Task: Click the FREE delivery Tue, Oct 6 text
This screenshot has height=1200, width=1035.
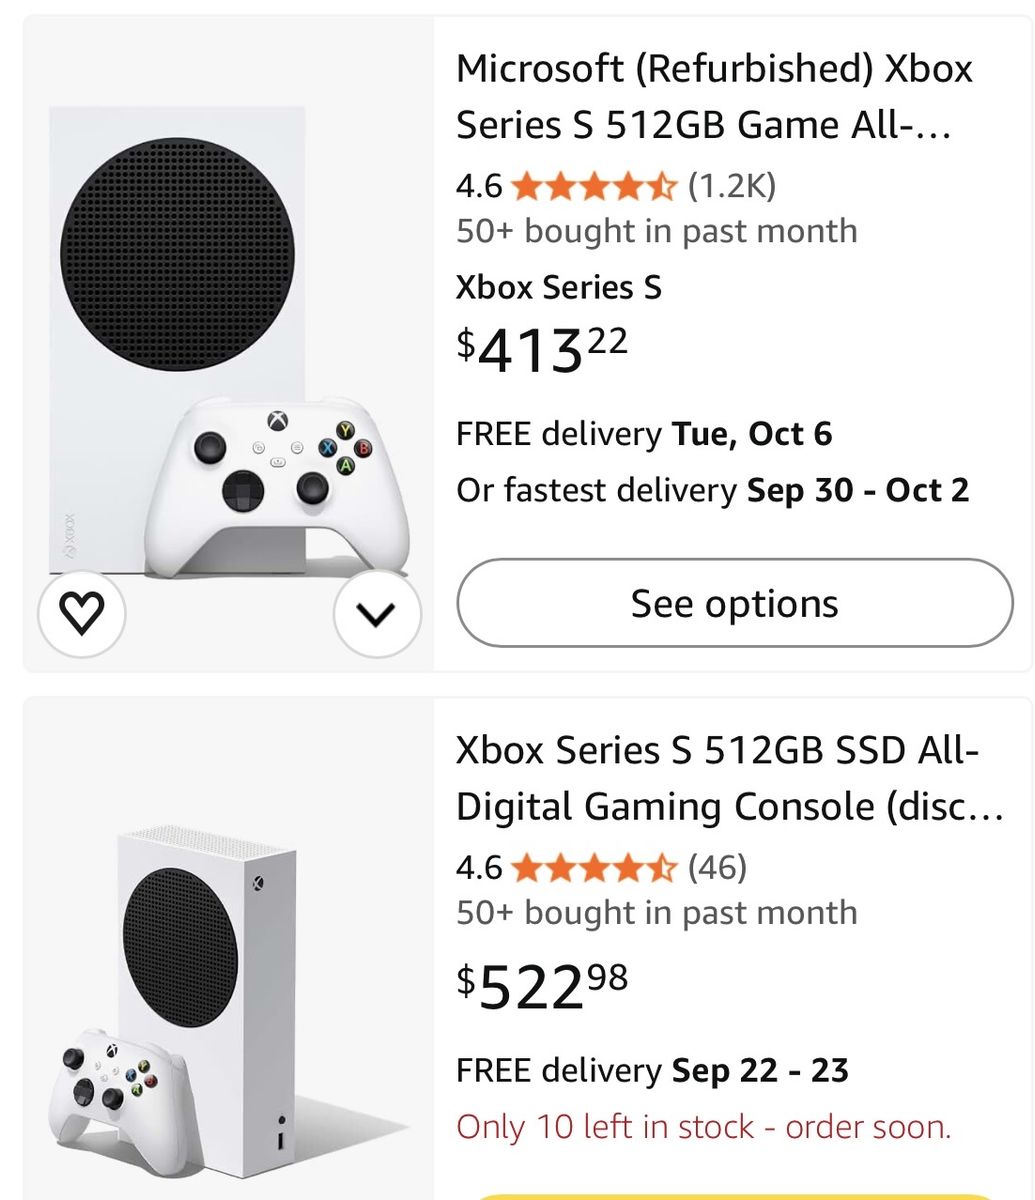Action: pyautogui.click(x=644, y=434)
